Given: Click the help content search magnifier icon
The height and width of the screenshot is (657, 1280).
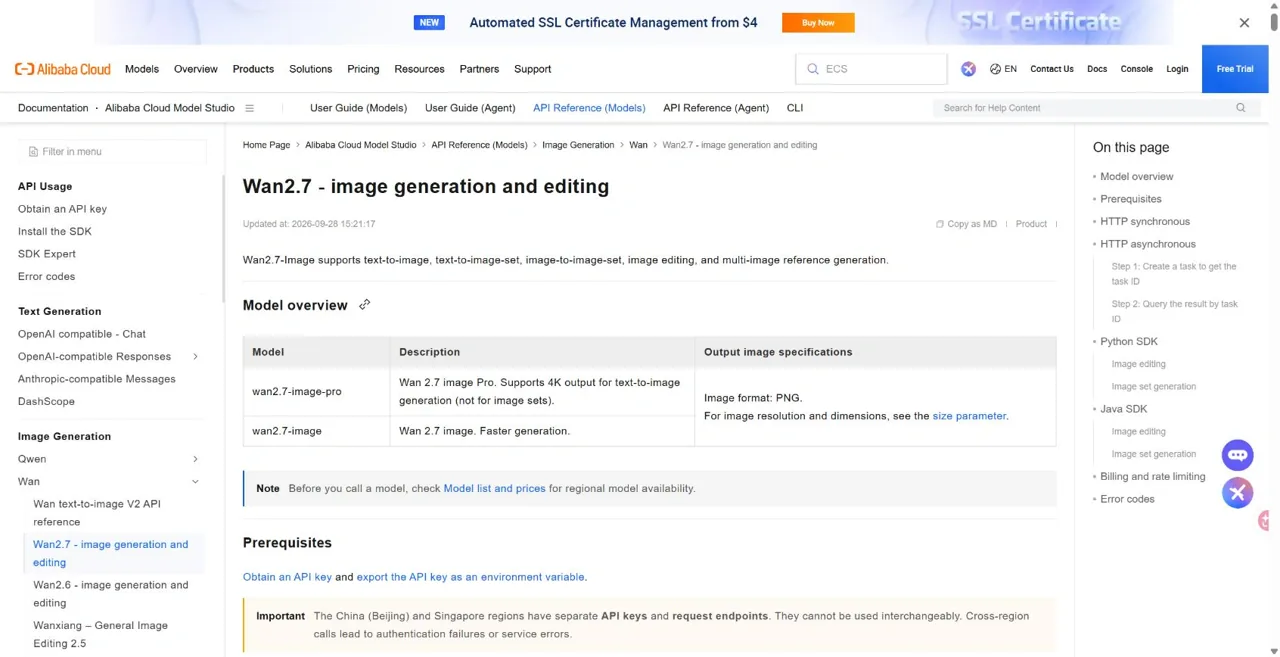Looking at the screenshot, I should [x=1241, y=108].
